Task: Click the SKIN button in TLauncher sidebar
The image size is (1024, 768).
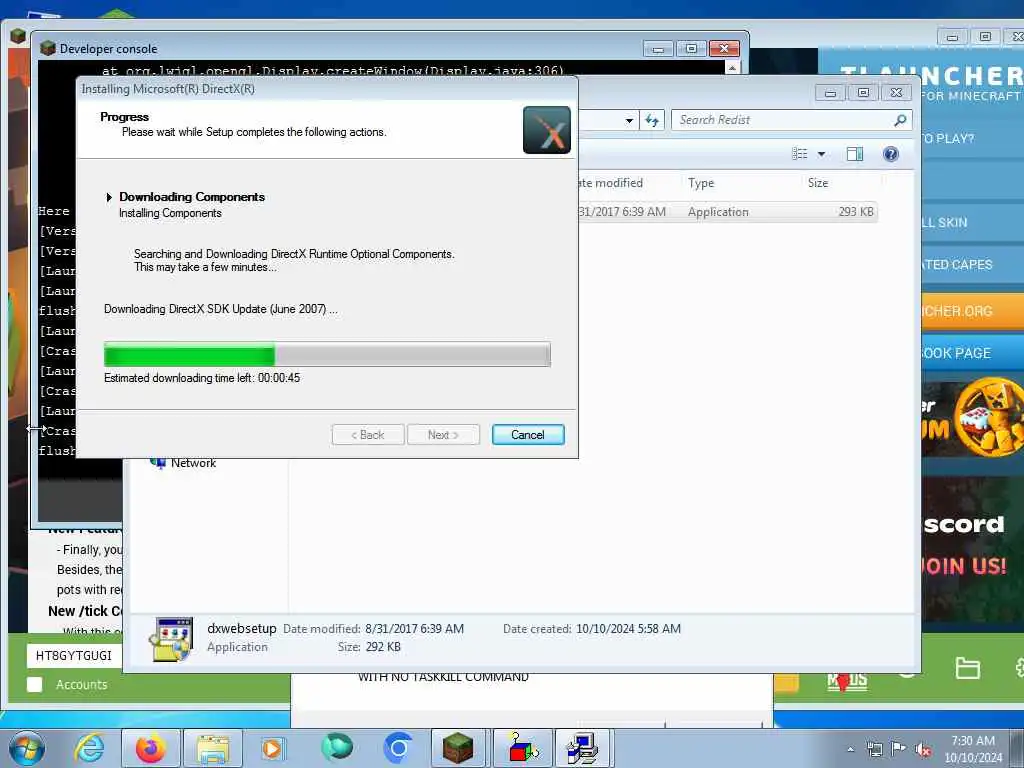Action: coord(972,223)
